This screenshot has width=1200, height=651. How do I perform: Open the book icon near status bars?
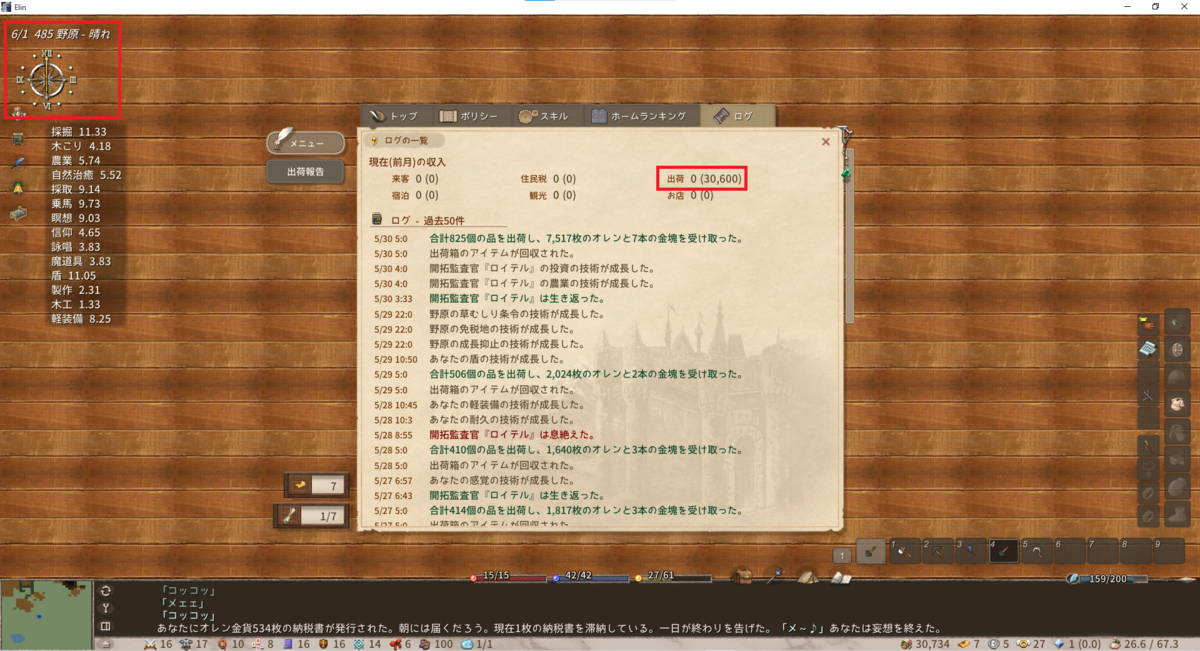(841, 577)
